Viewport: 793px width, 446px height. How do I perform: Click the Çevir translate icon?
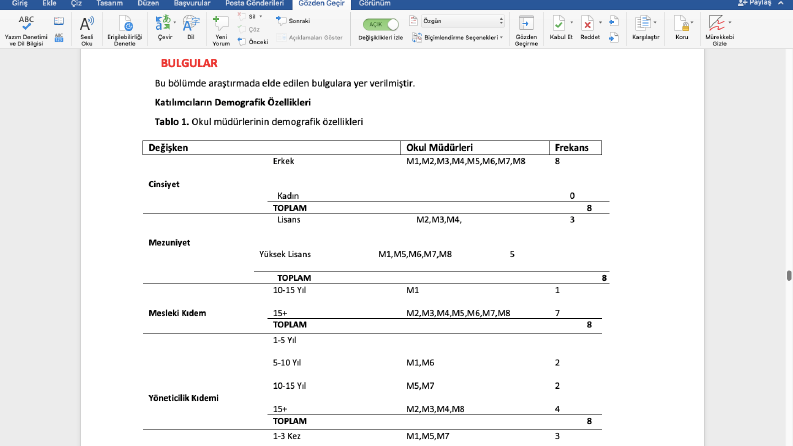click(x=163, y=23)
